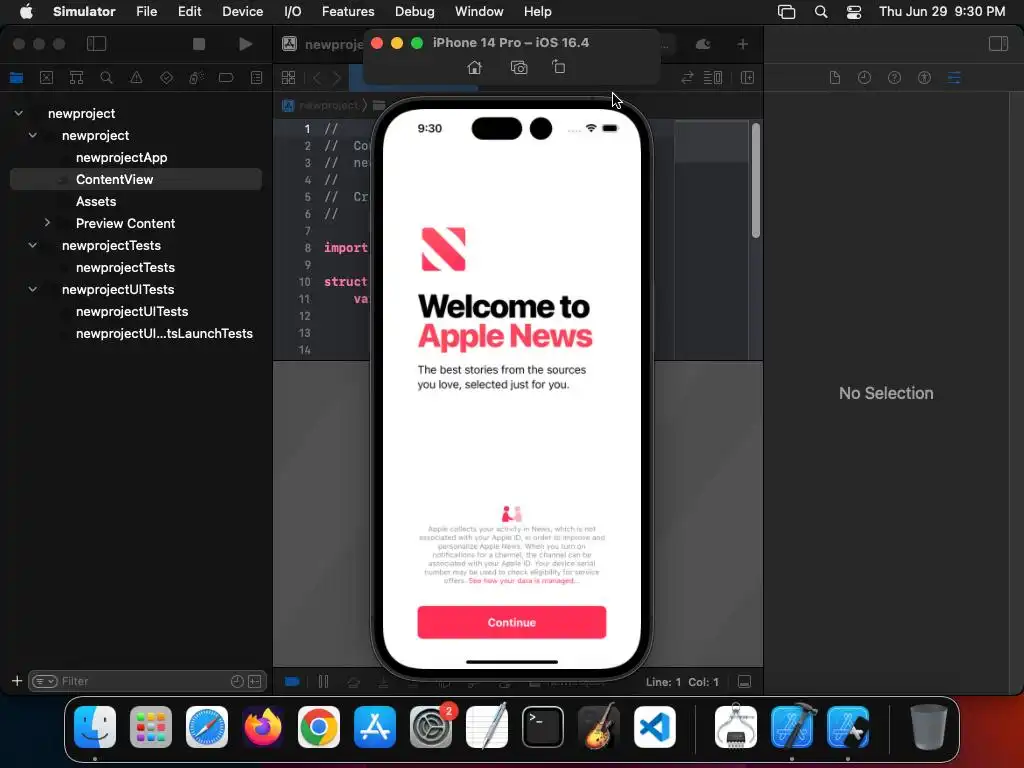Click See how your data is managed link

click(x=523, y=581)
